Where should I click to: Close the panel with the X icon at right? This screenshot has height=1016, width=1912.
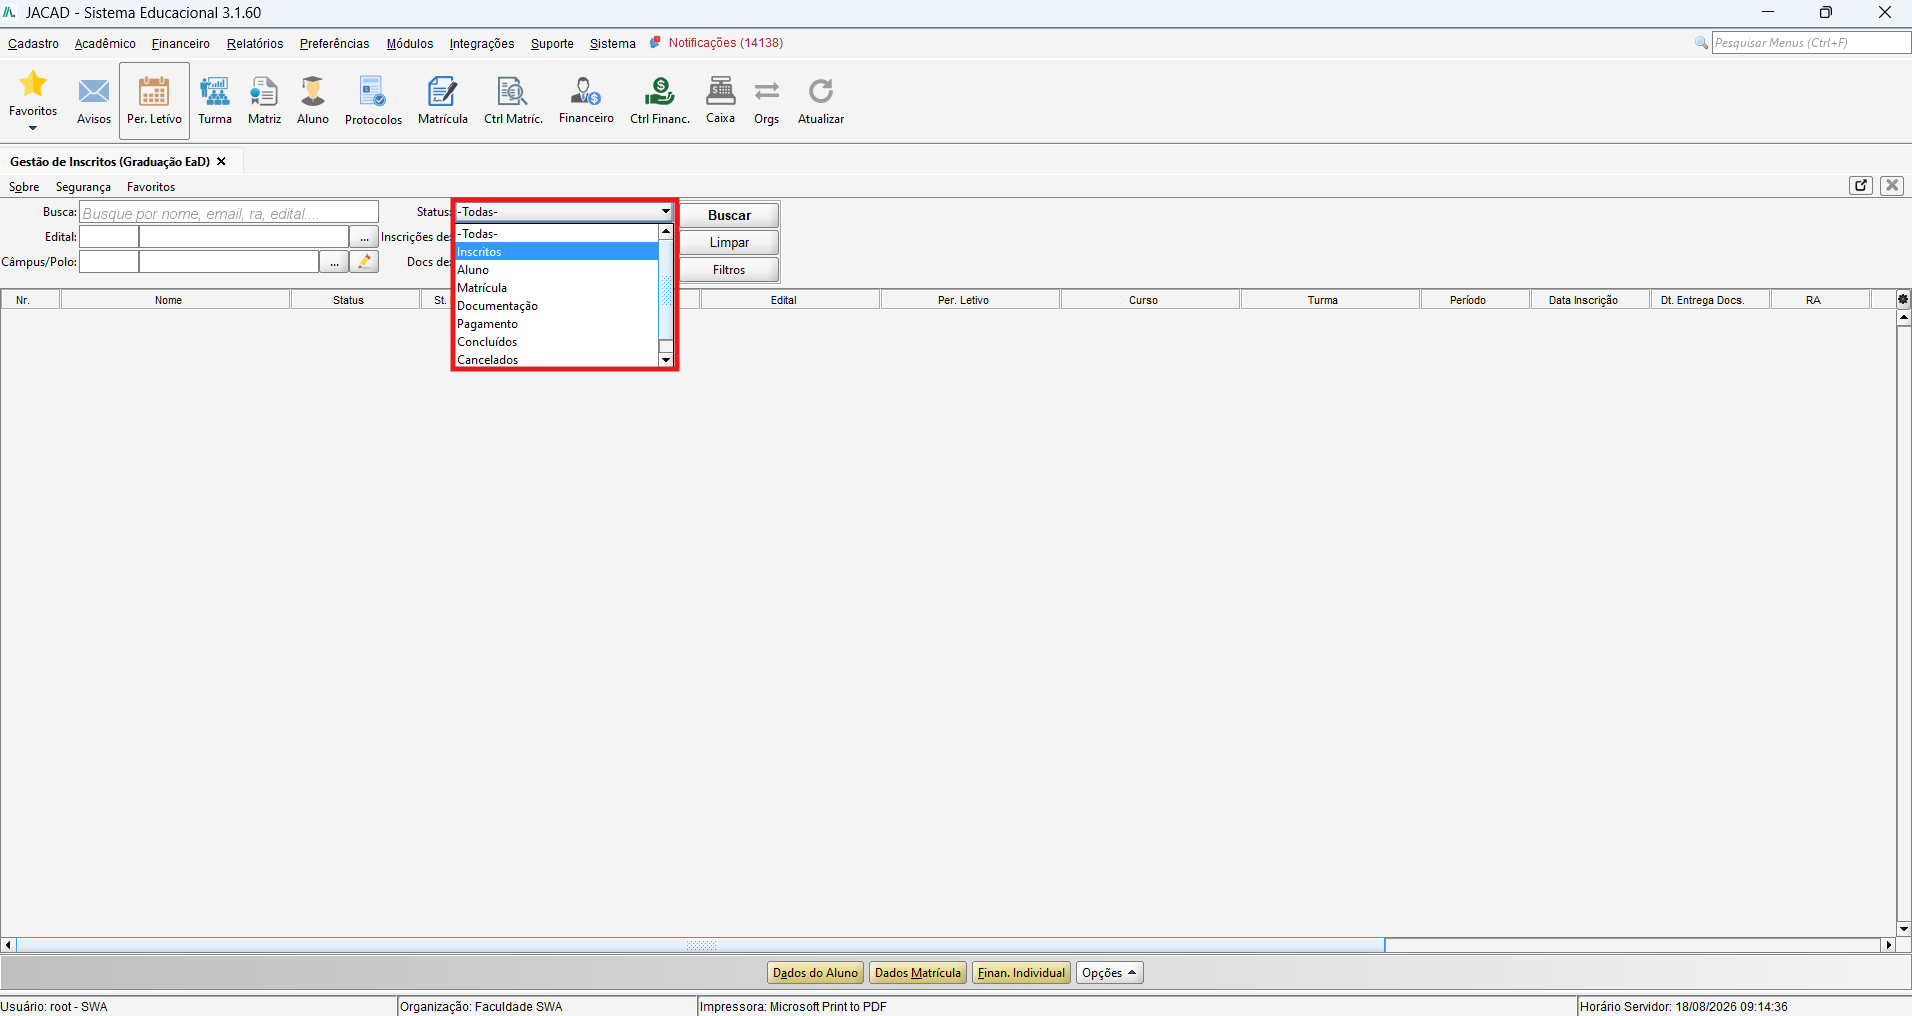point(1892,185)
